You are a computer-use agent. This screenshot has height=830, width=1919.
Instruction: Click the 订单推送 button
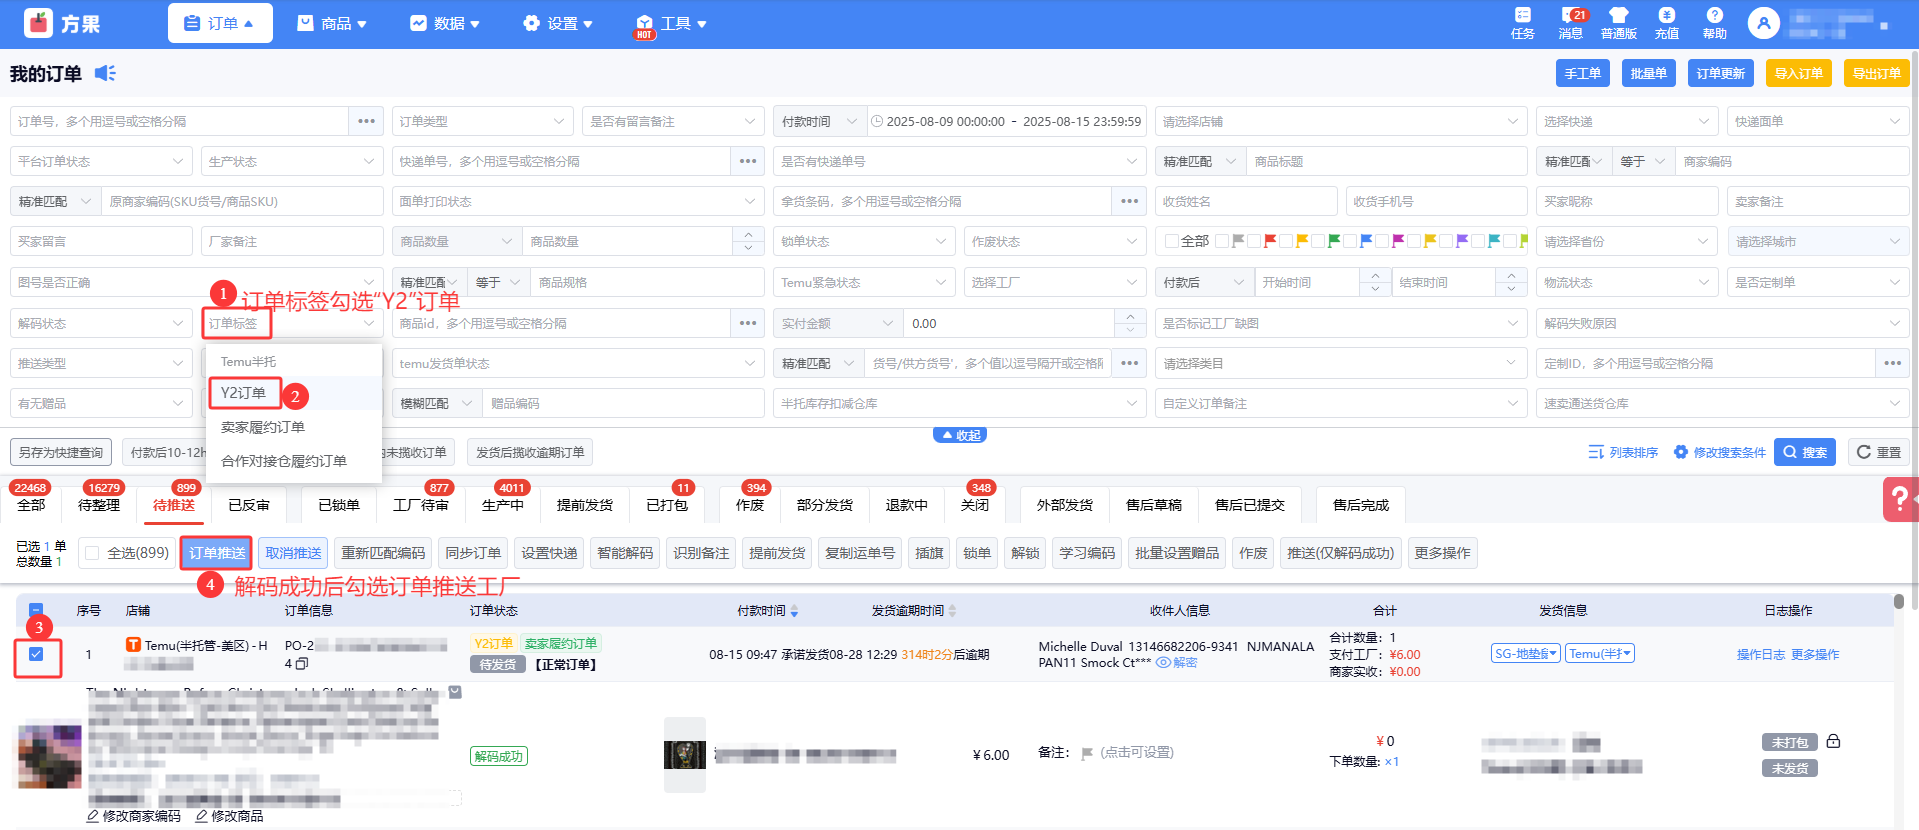(216, 553)
